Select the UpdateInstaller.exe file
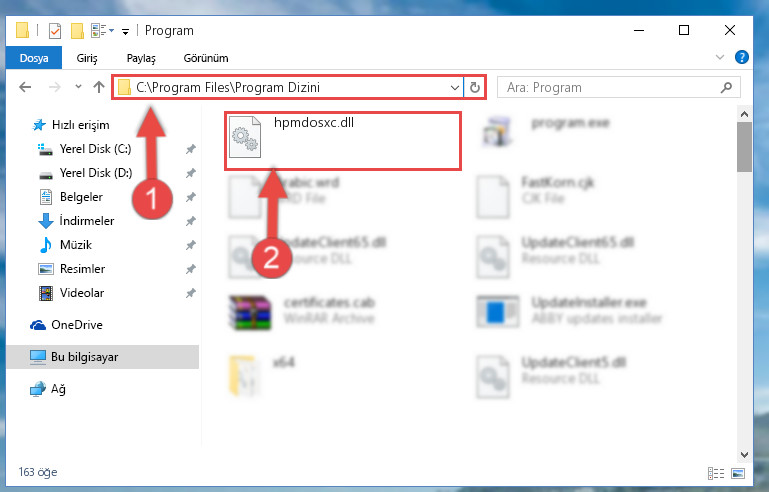Viewport: 769px width, 492px height. pyautogui.click(x=569, y=311)
